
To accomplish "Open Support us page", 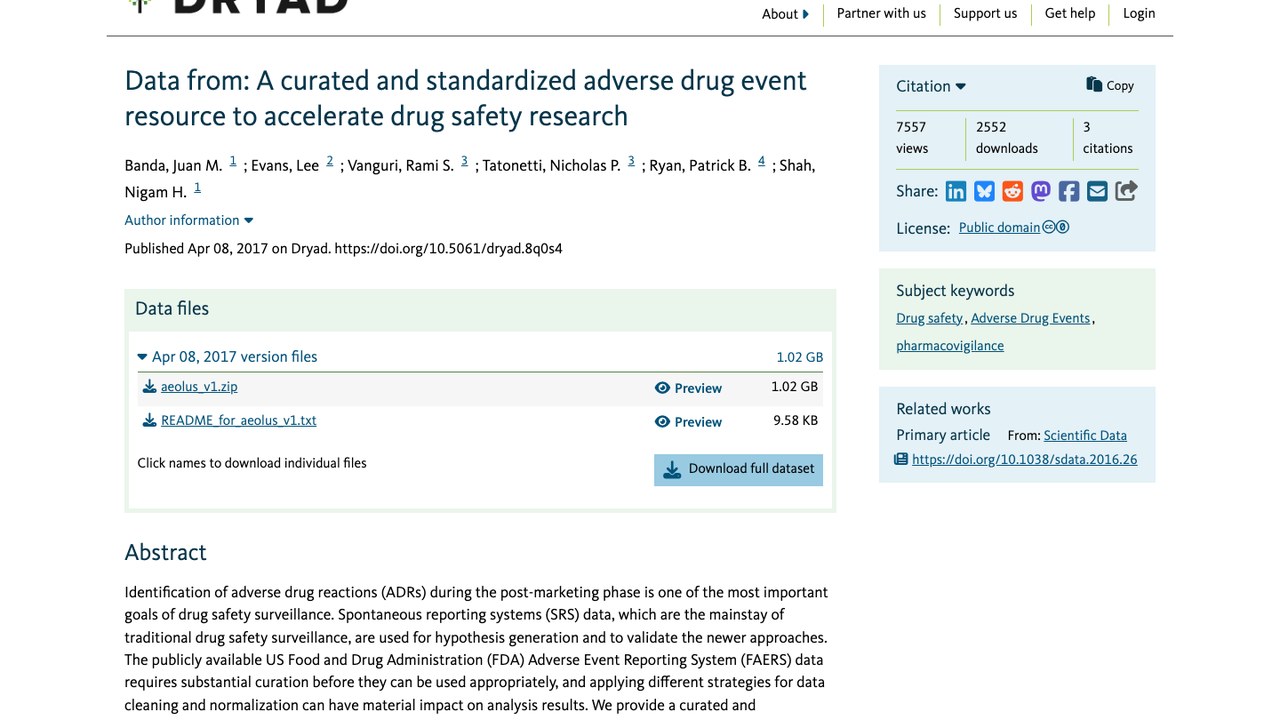I will (x=985, y=13).
